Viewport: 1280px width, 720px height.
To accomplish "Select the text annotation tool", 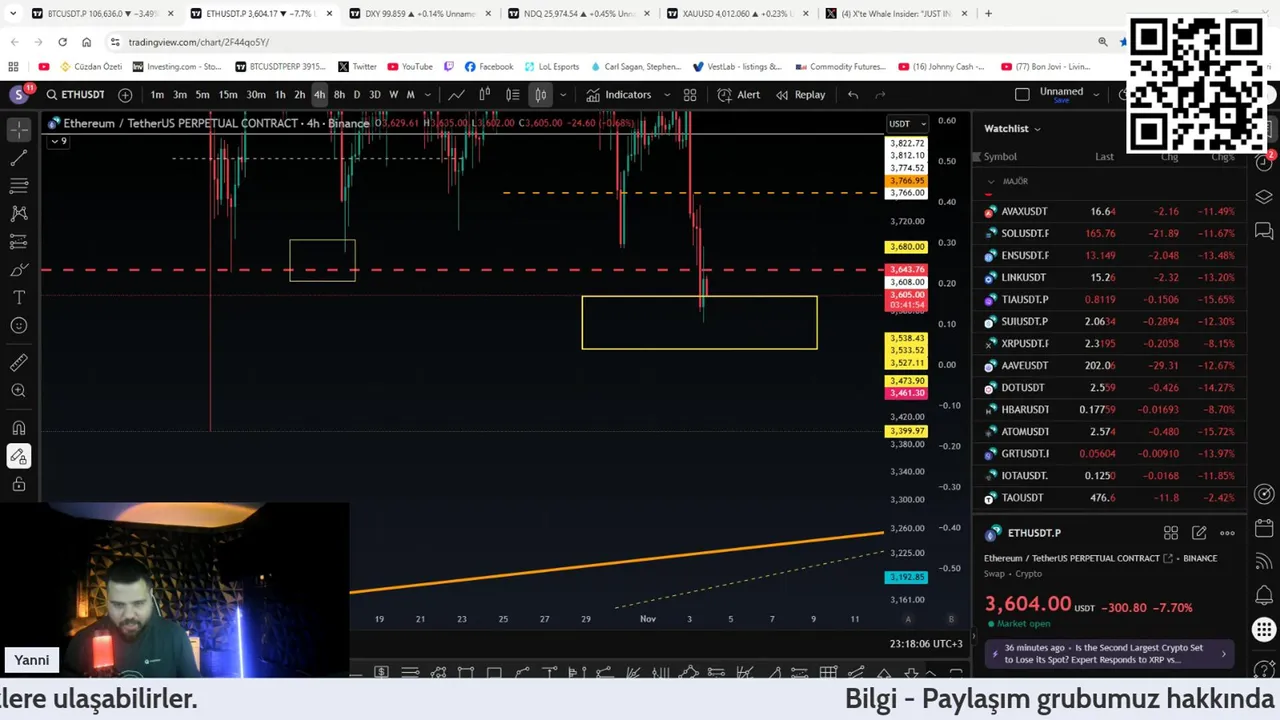I will pos(18,298).
